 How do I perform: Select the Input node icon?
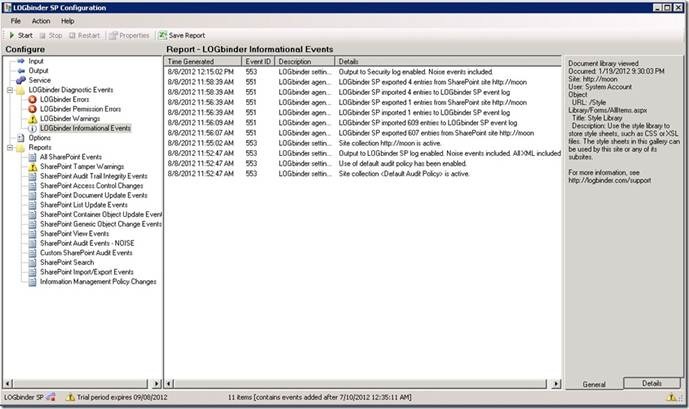20,61
